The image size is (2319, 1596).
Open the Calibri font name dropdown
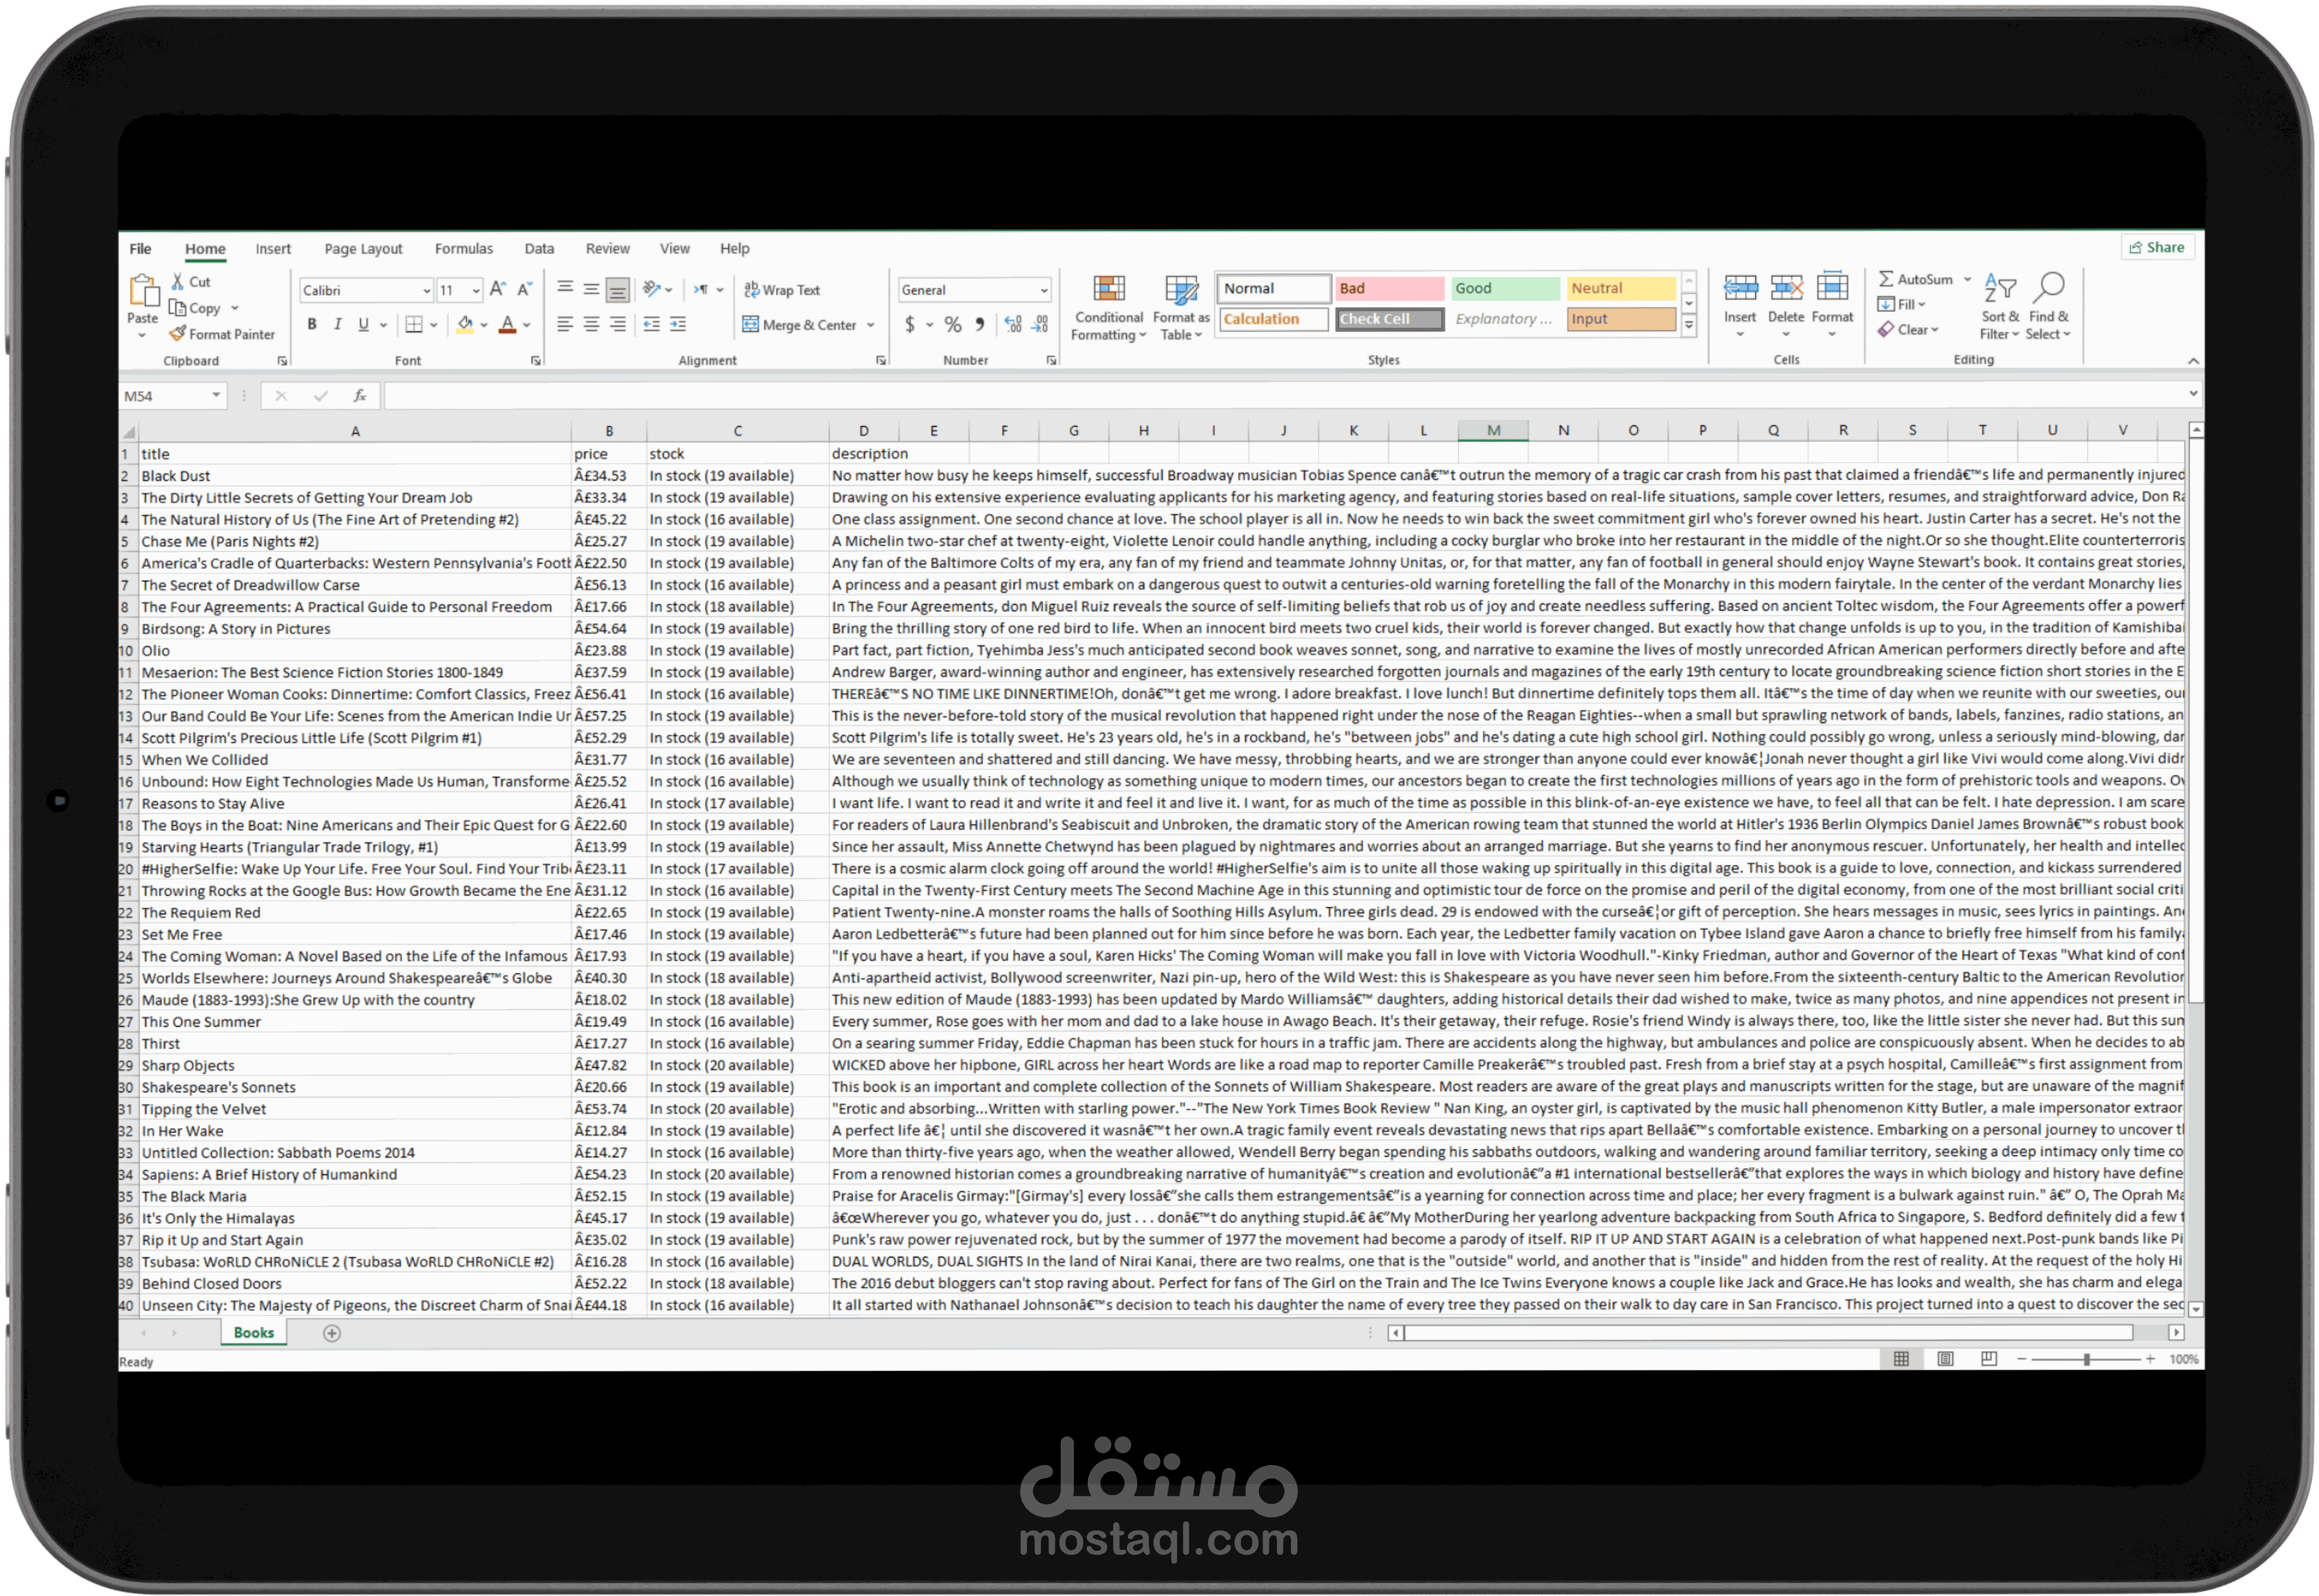pos(426,290)
